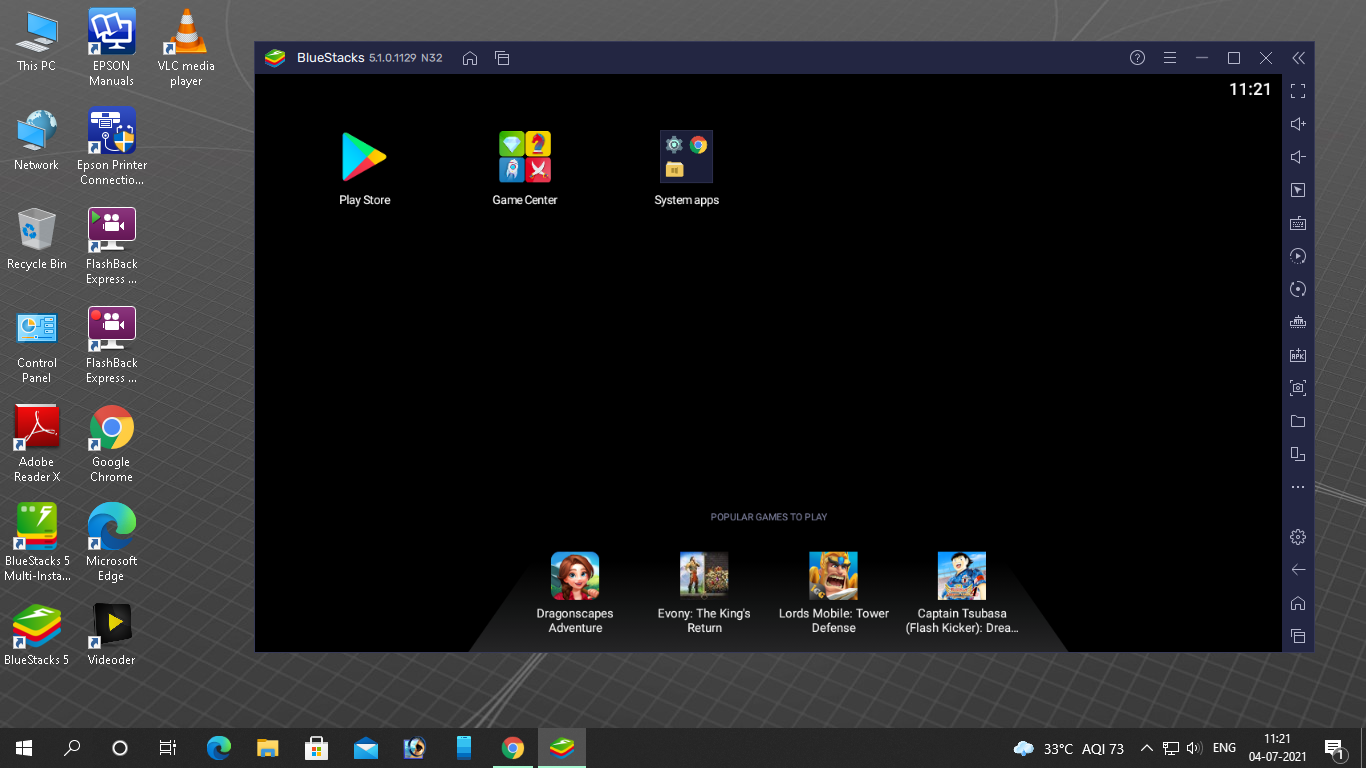Select the VLC media player desktop icon
The width and height of the screenshot is (1366, 768).
point(185,49)
